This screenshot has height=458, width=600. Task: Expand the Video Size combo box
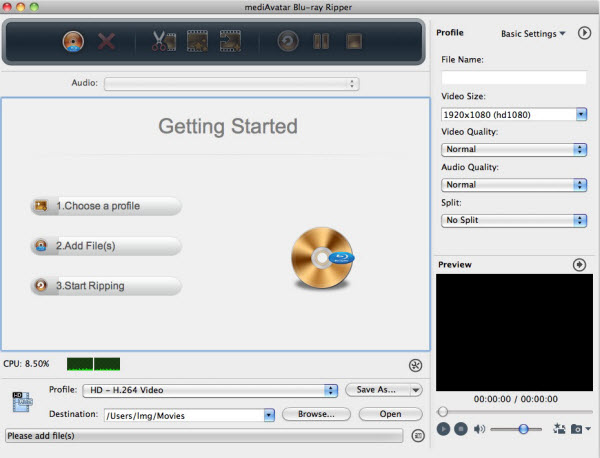click(x=581, y=114)
